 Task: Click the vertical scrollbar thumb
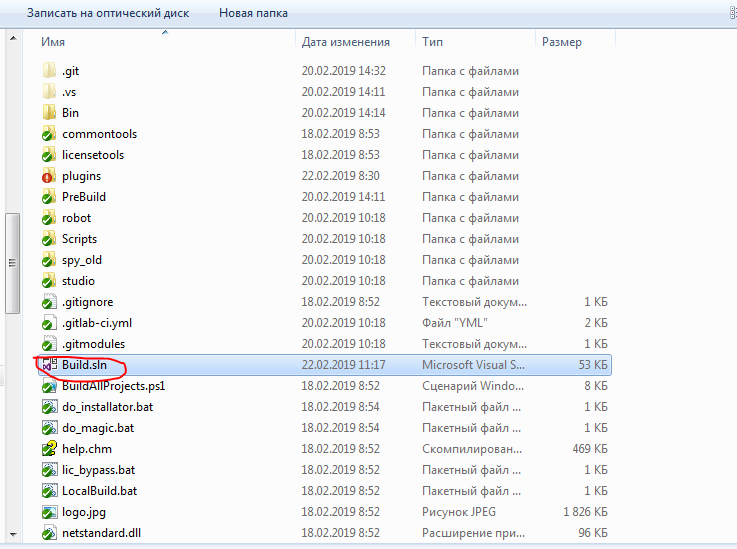pyautogui.click(x=13, y=263)
